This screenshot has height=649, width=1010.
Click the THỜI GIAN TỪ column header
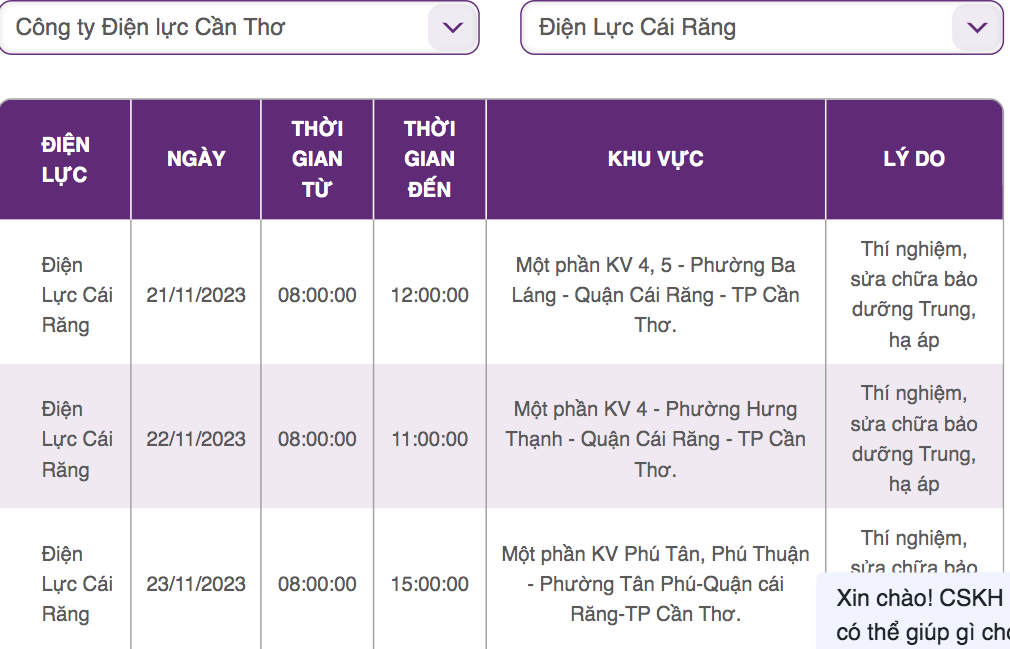(317, 160)
